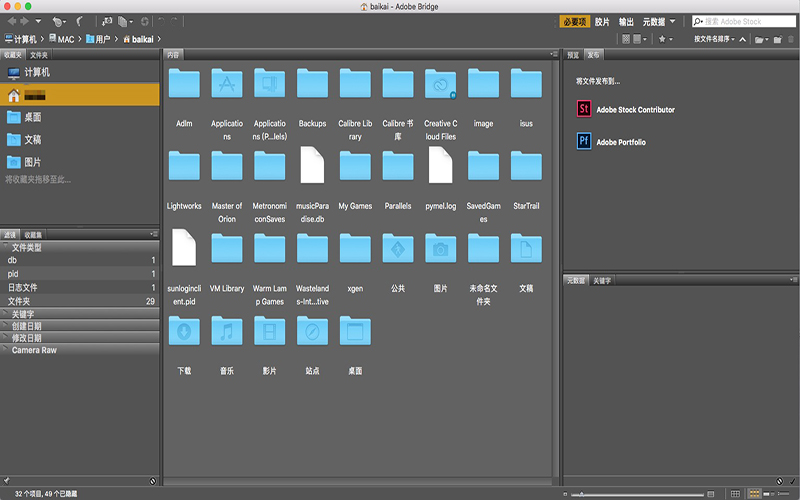Click the Open in Camera Raw aperture icon
Image resolution: width=800 pixels, height=500 pixels.
145,21
